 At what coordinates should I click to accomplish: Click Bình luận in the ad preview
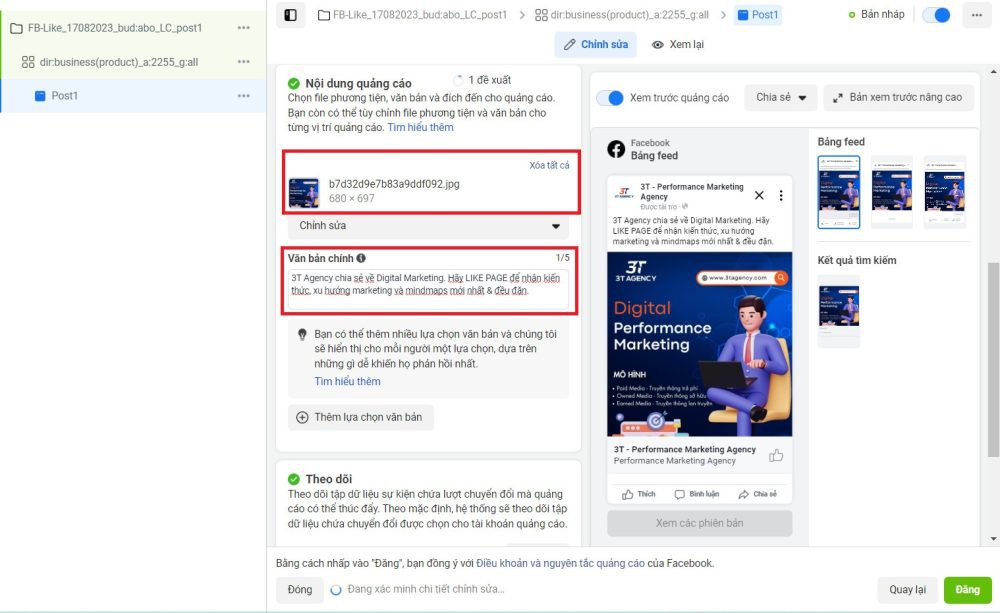click(x=696, y=494)
